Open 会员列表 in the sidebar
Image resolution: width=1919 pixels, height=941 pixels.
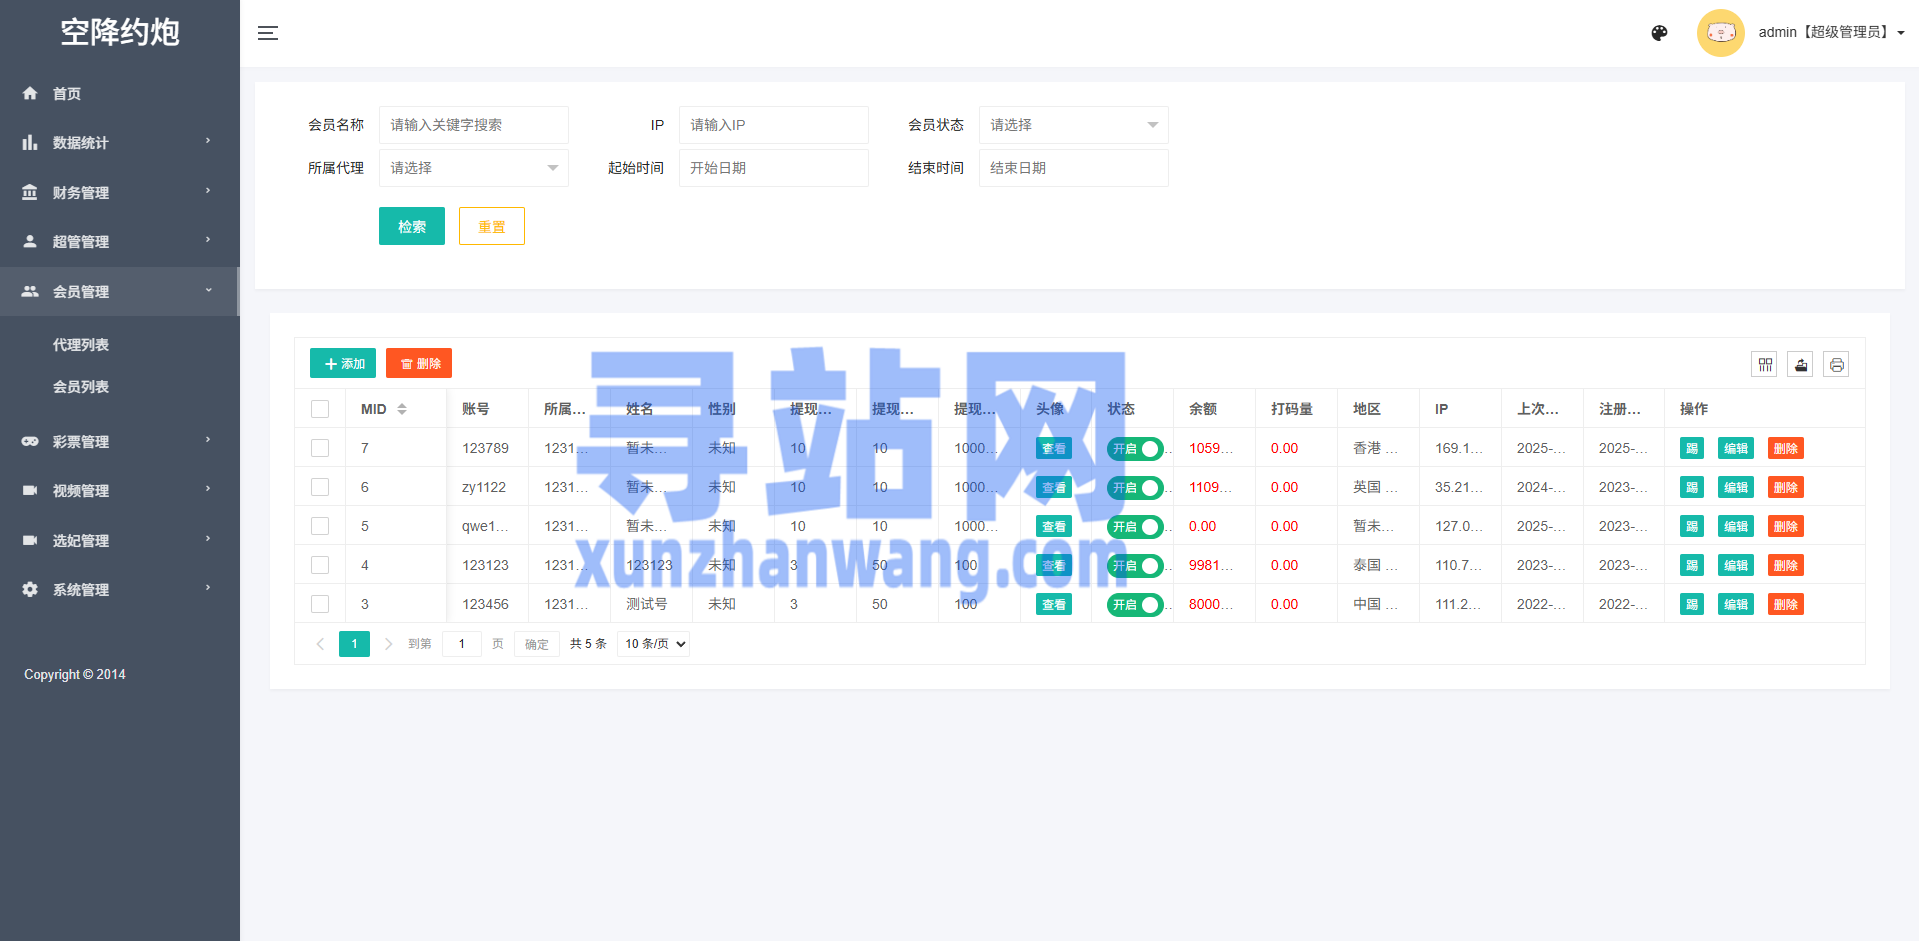[x=81, y=387]
